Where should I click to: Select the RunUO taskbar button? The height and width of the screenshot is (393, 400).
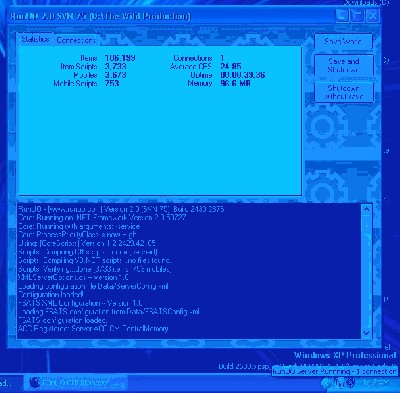pos(75,383)
